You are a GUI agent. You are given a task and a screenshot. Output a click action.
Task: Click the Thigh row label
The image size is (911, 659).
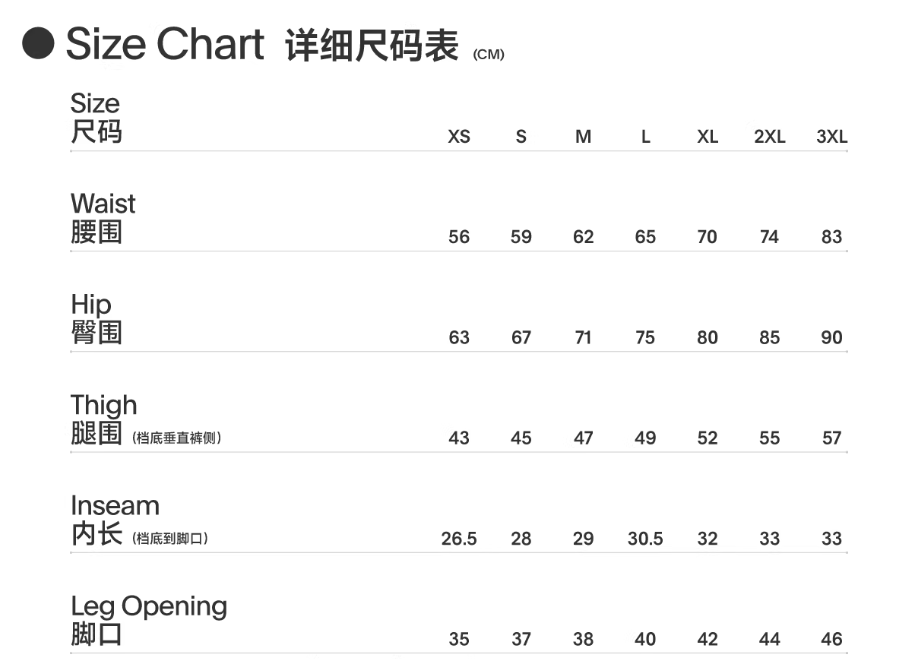(104, 420)
